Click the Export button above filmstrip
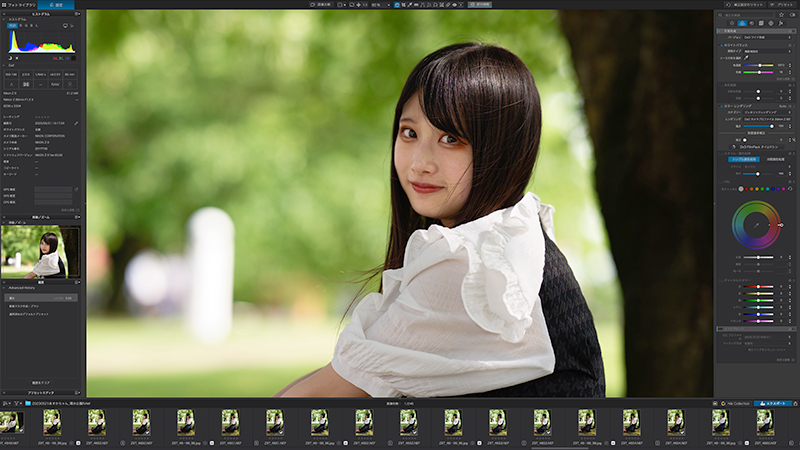This screenshot has height=450, width=800. pyautogui.click(x=773, y=403)
